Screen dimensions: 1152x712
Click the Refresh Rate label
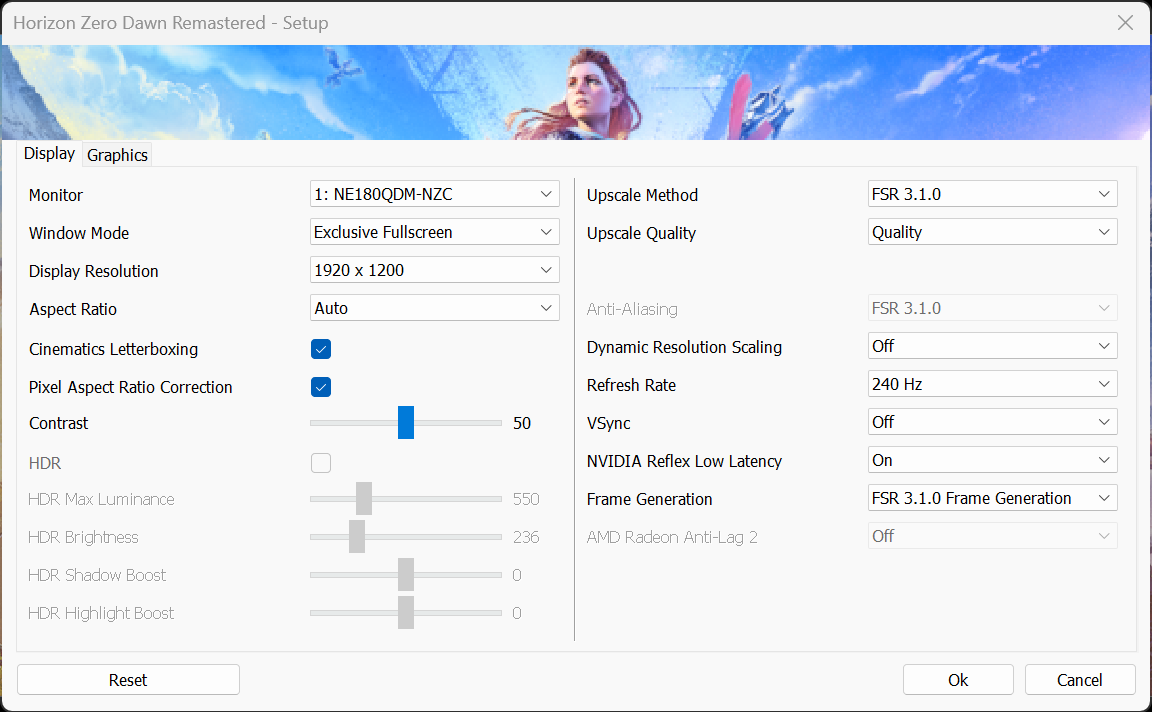coord(631,385)
